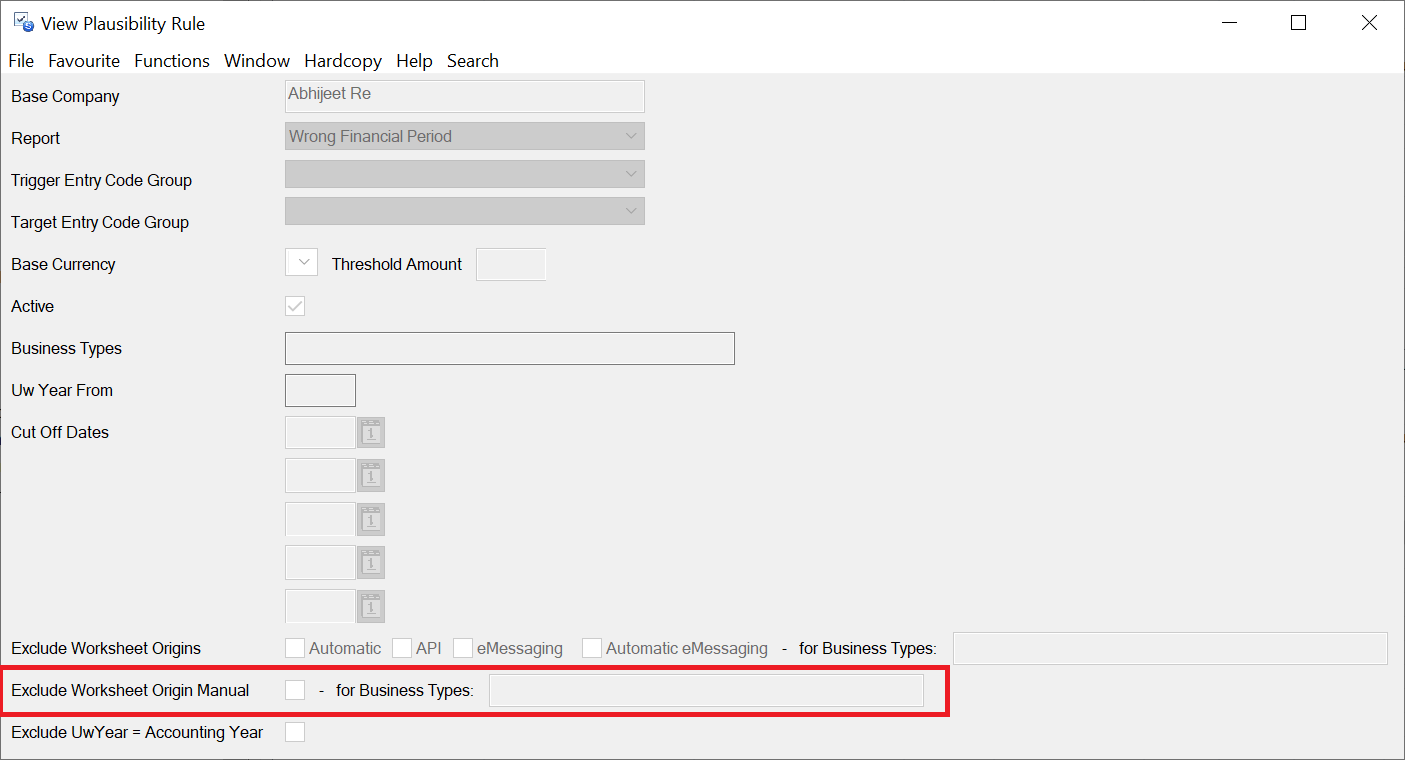Click the View Plausibility Rule window icon

tap(23, 22)
